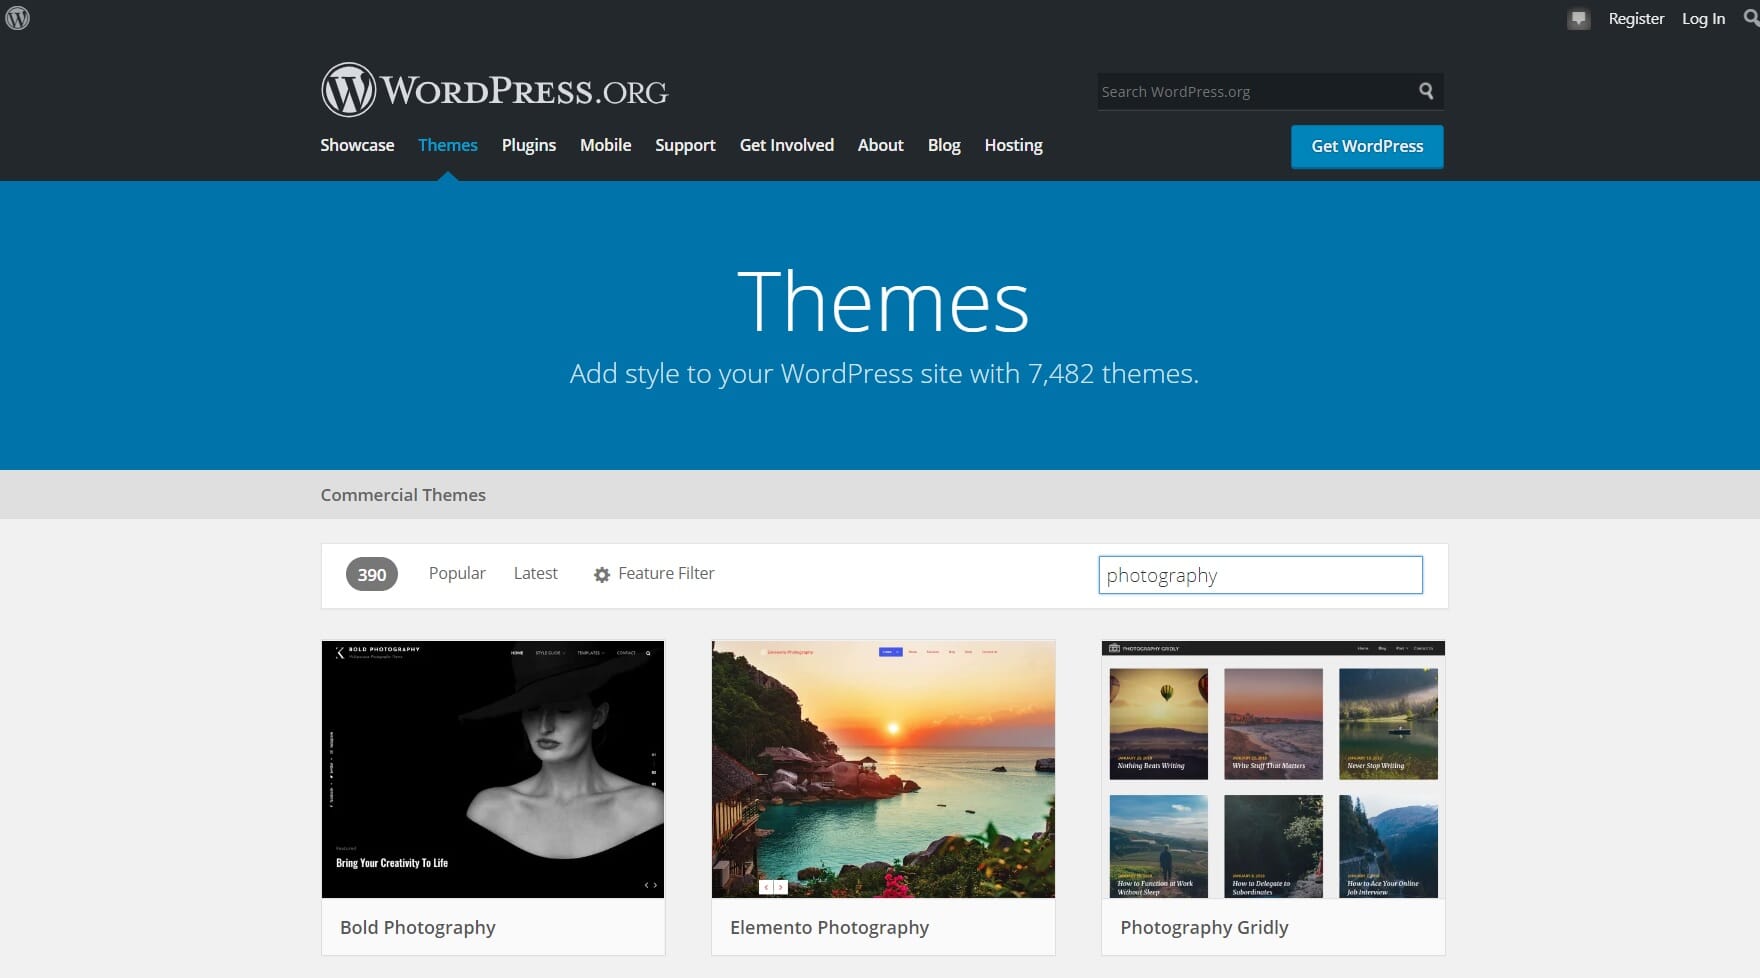Click the Themes page heading
1760x978 pixels.
(883, 301)
